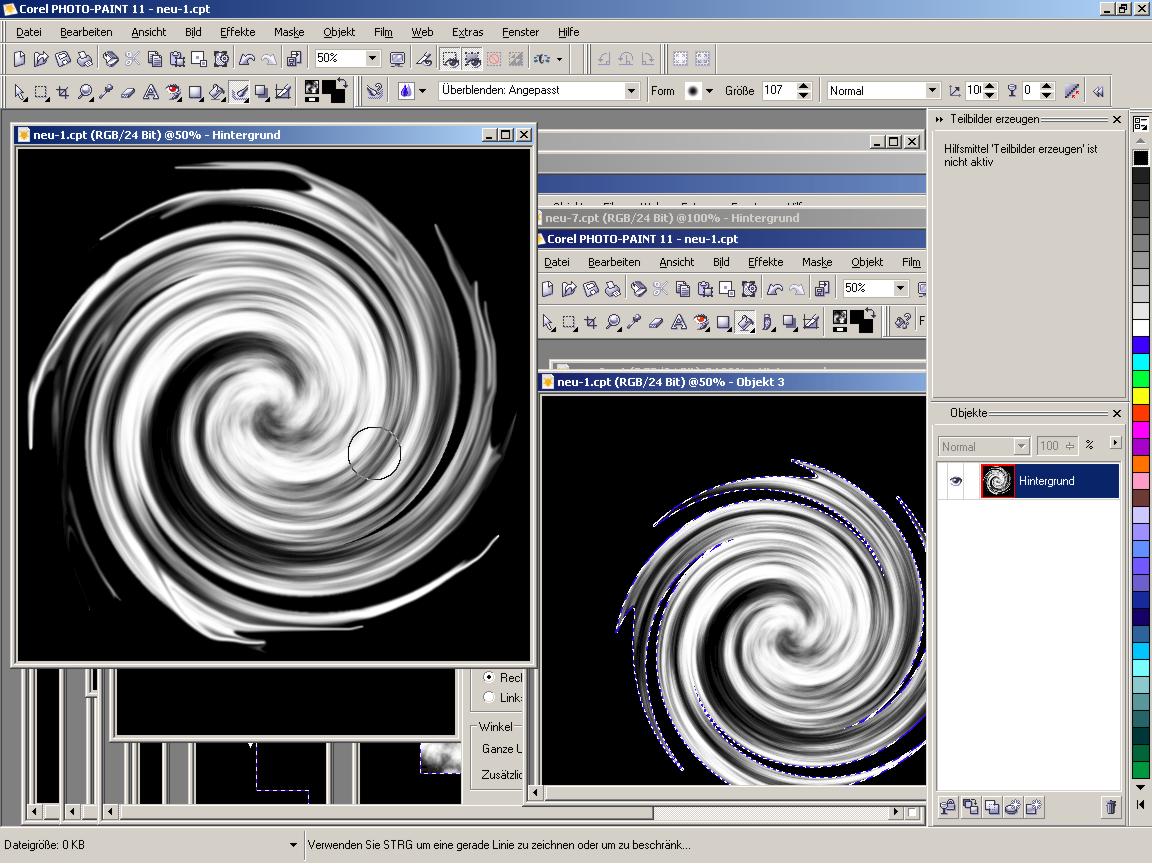Toggle the mask marquee visibility button
Image resolution: width=1152 pixels, height=864 pixels.
(450, 59)
